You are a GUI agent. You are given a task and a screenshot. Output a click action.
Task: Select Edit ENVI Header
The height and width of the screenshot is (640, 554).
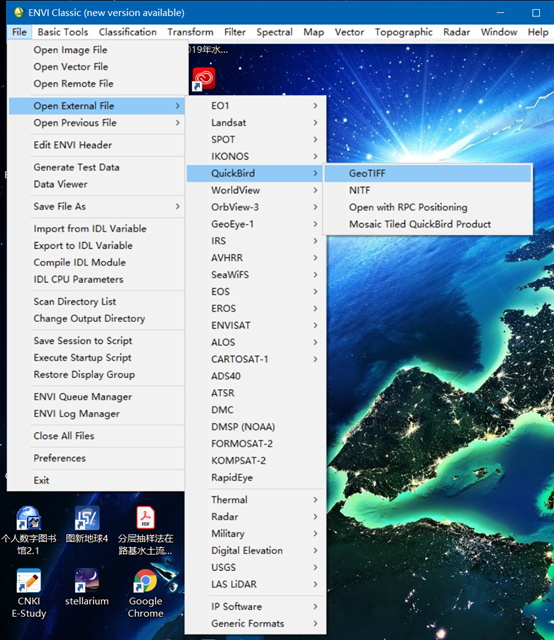(x=97, y=145)
